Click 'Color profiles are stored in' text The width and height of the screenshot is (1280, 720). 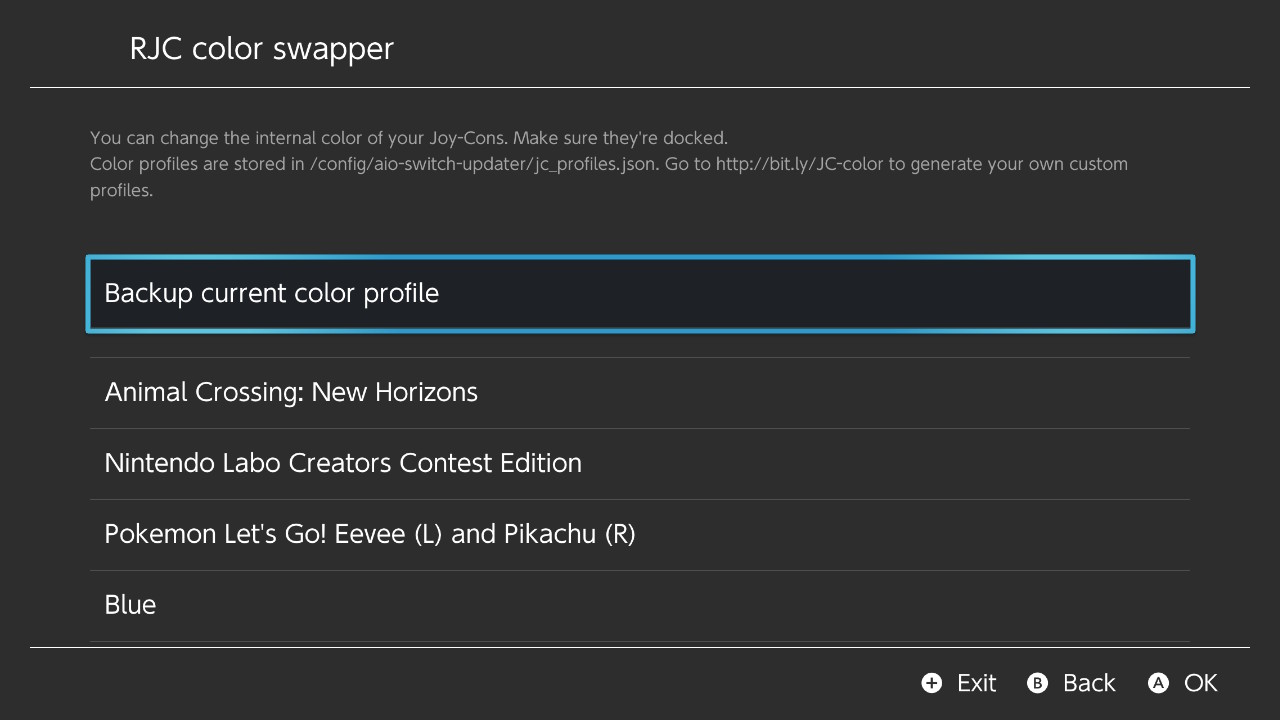click(x=197, y=164)
